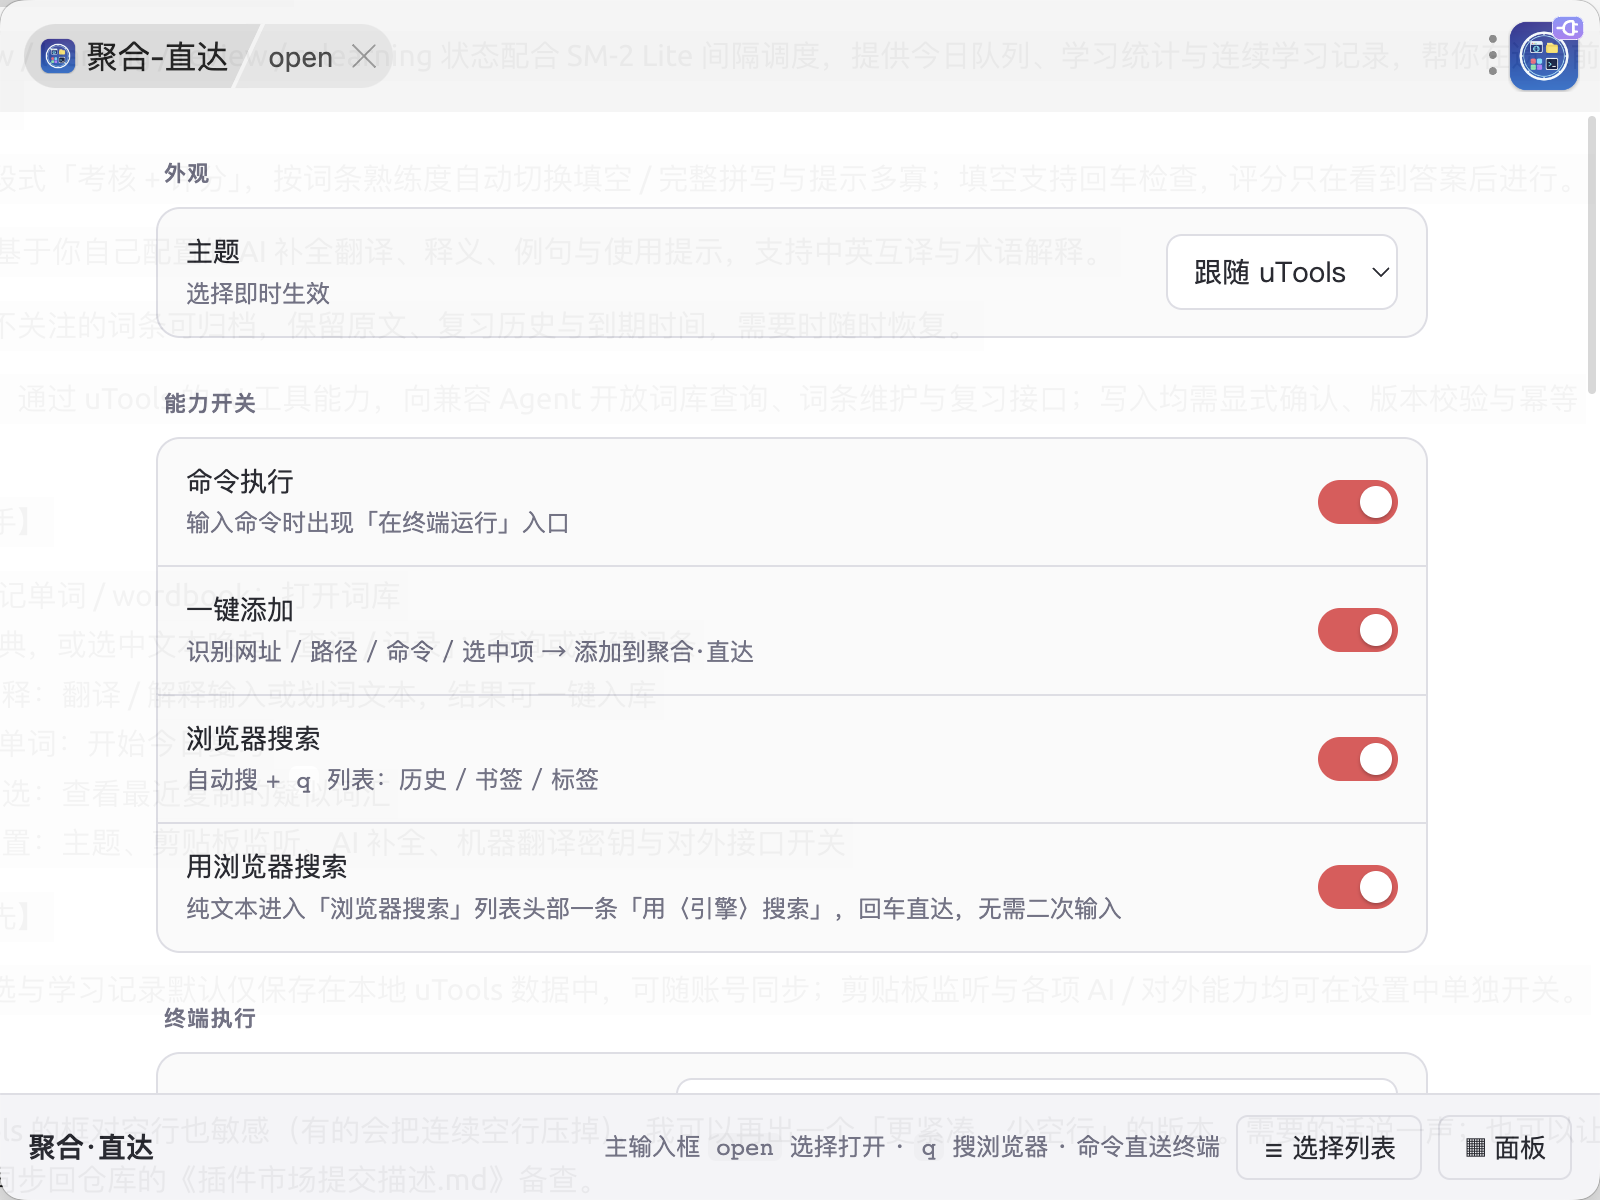This screenshot has width=1600, height=1200.
Task: Disable the 浏览器搜索 switch
Action: click(1357, 759)
